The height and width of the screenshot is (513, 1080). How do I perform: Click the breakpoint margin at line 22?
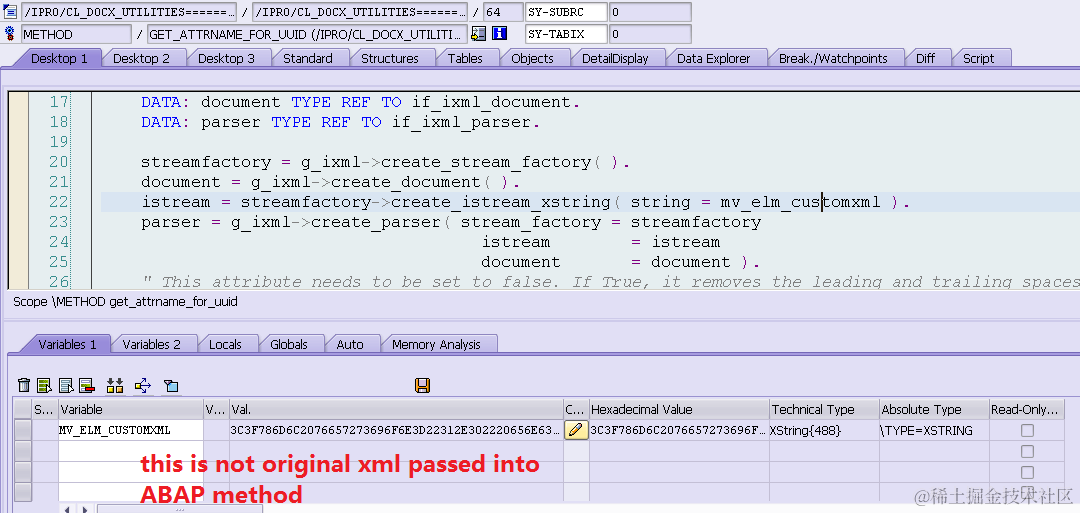19,202
